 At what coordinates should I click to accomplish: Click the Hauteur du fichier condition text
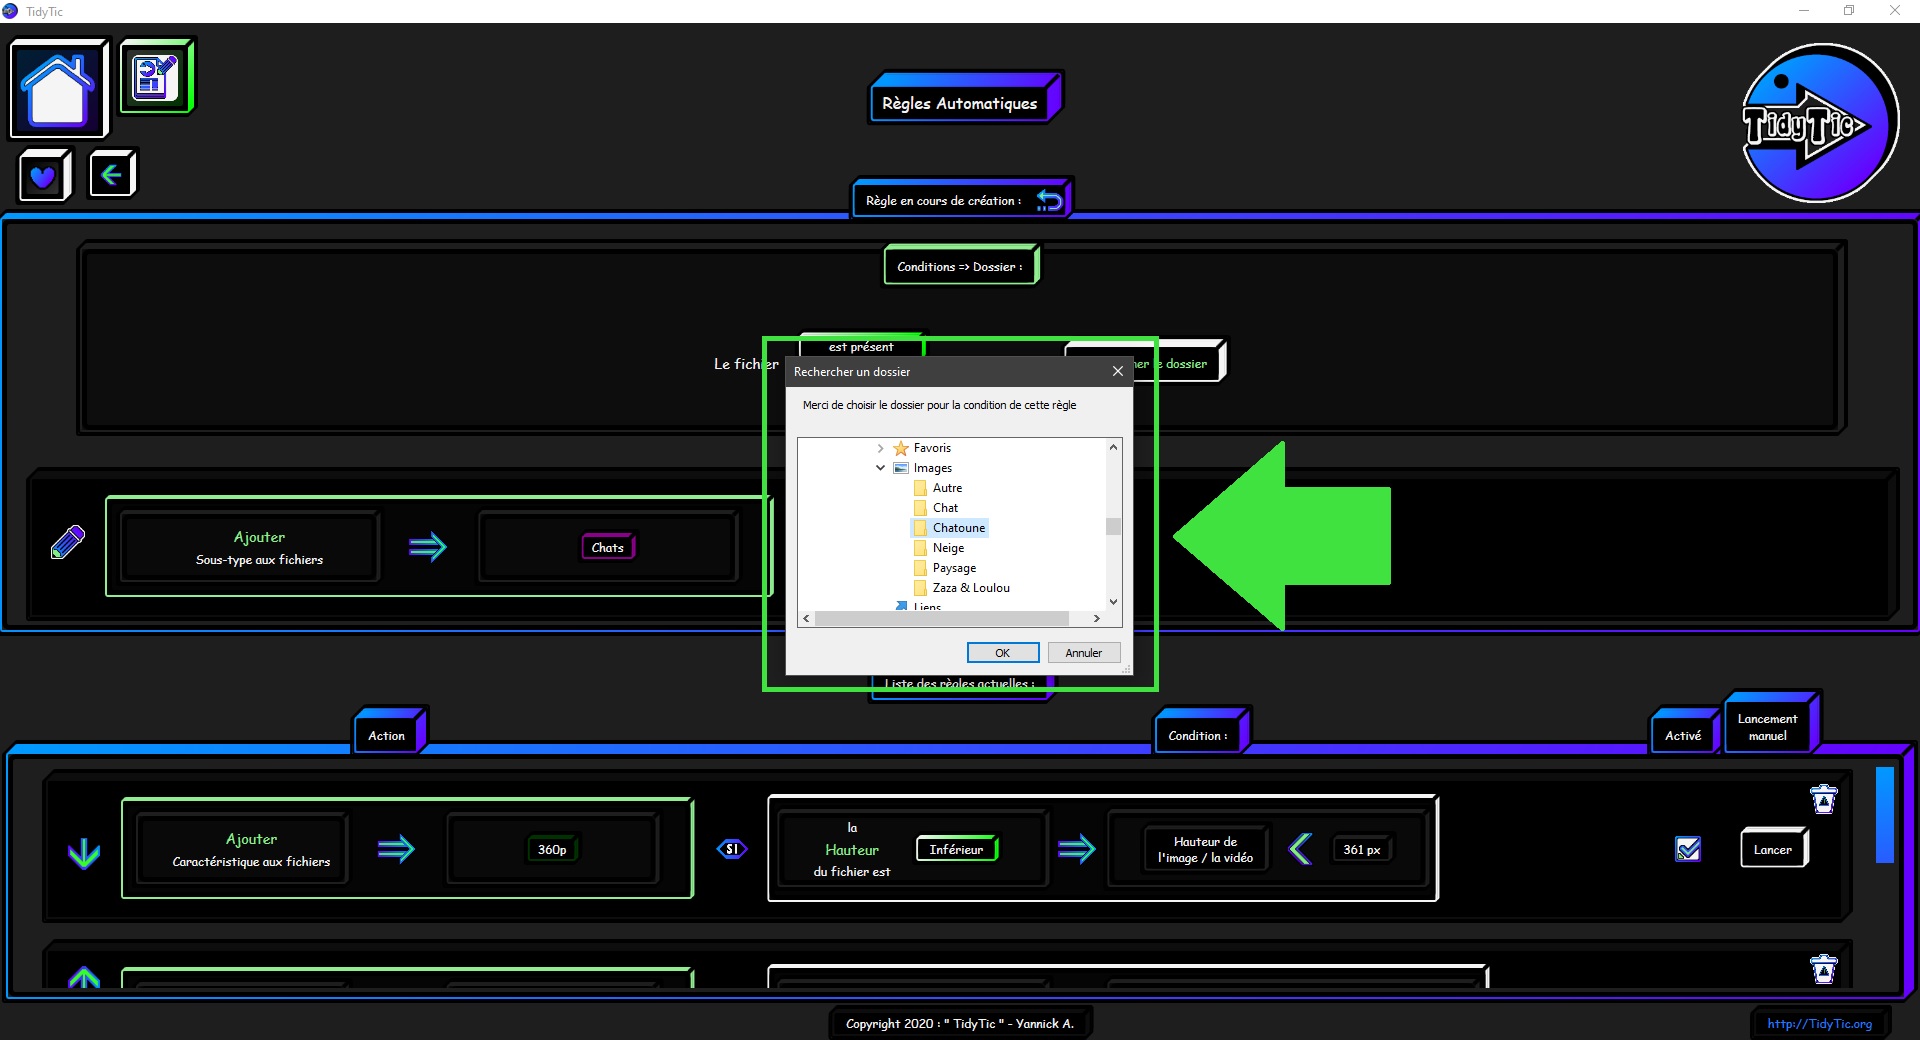(x=852, y=850)
